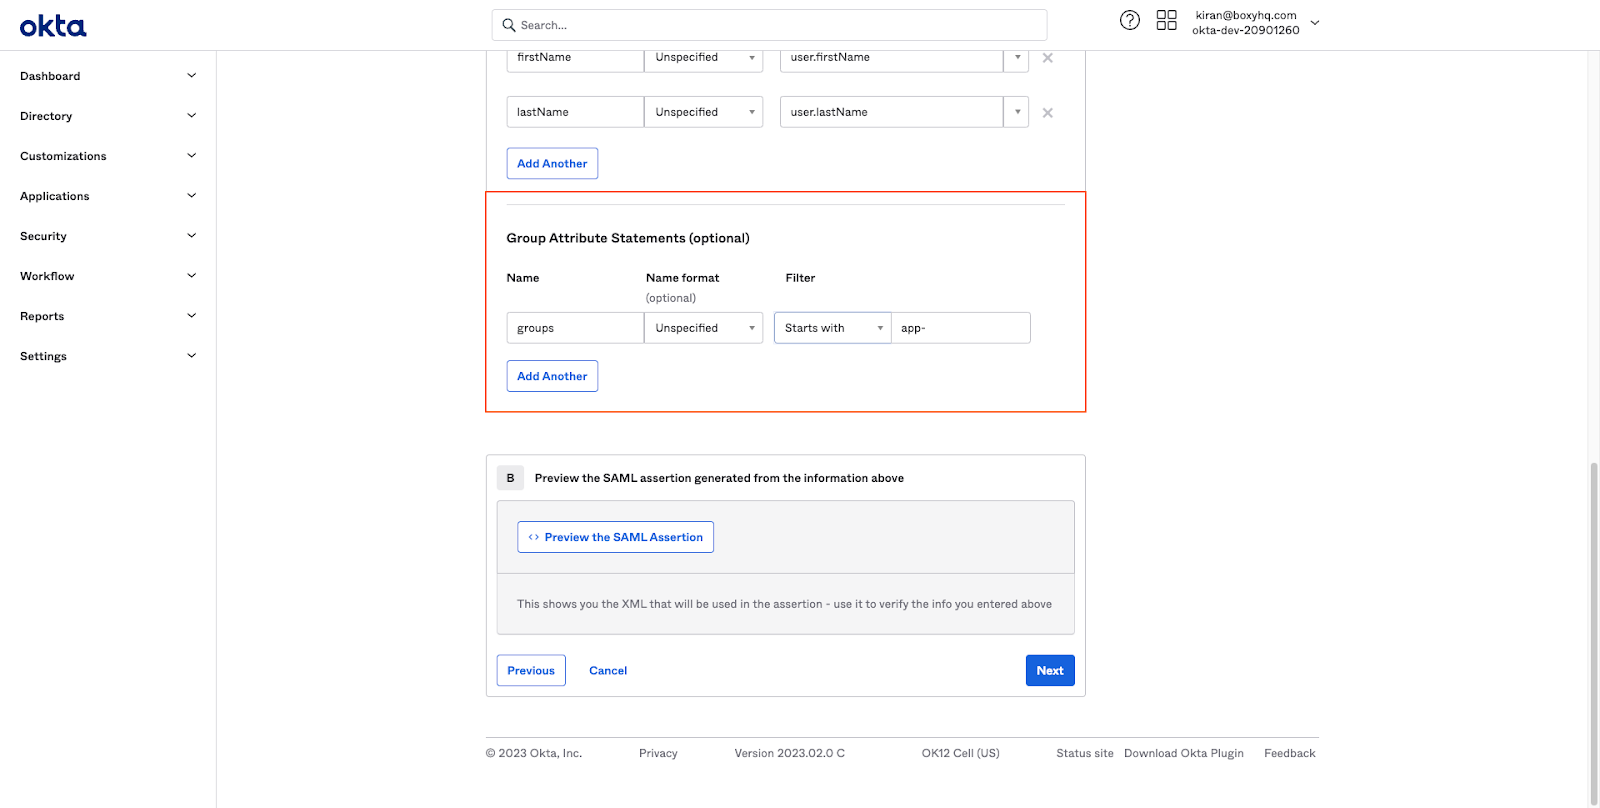Image resolution: width=1600 pixels, height=808 pixels.
Task: Remove the lastName attribute row
Action: pyautogui.click(x=1048, y=113)
